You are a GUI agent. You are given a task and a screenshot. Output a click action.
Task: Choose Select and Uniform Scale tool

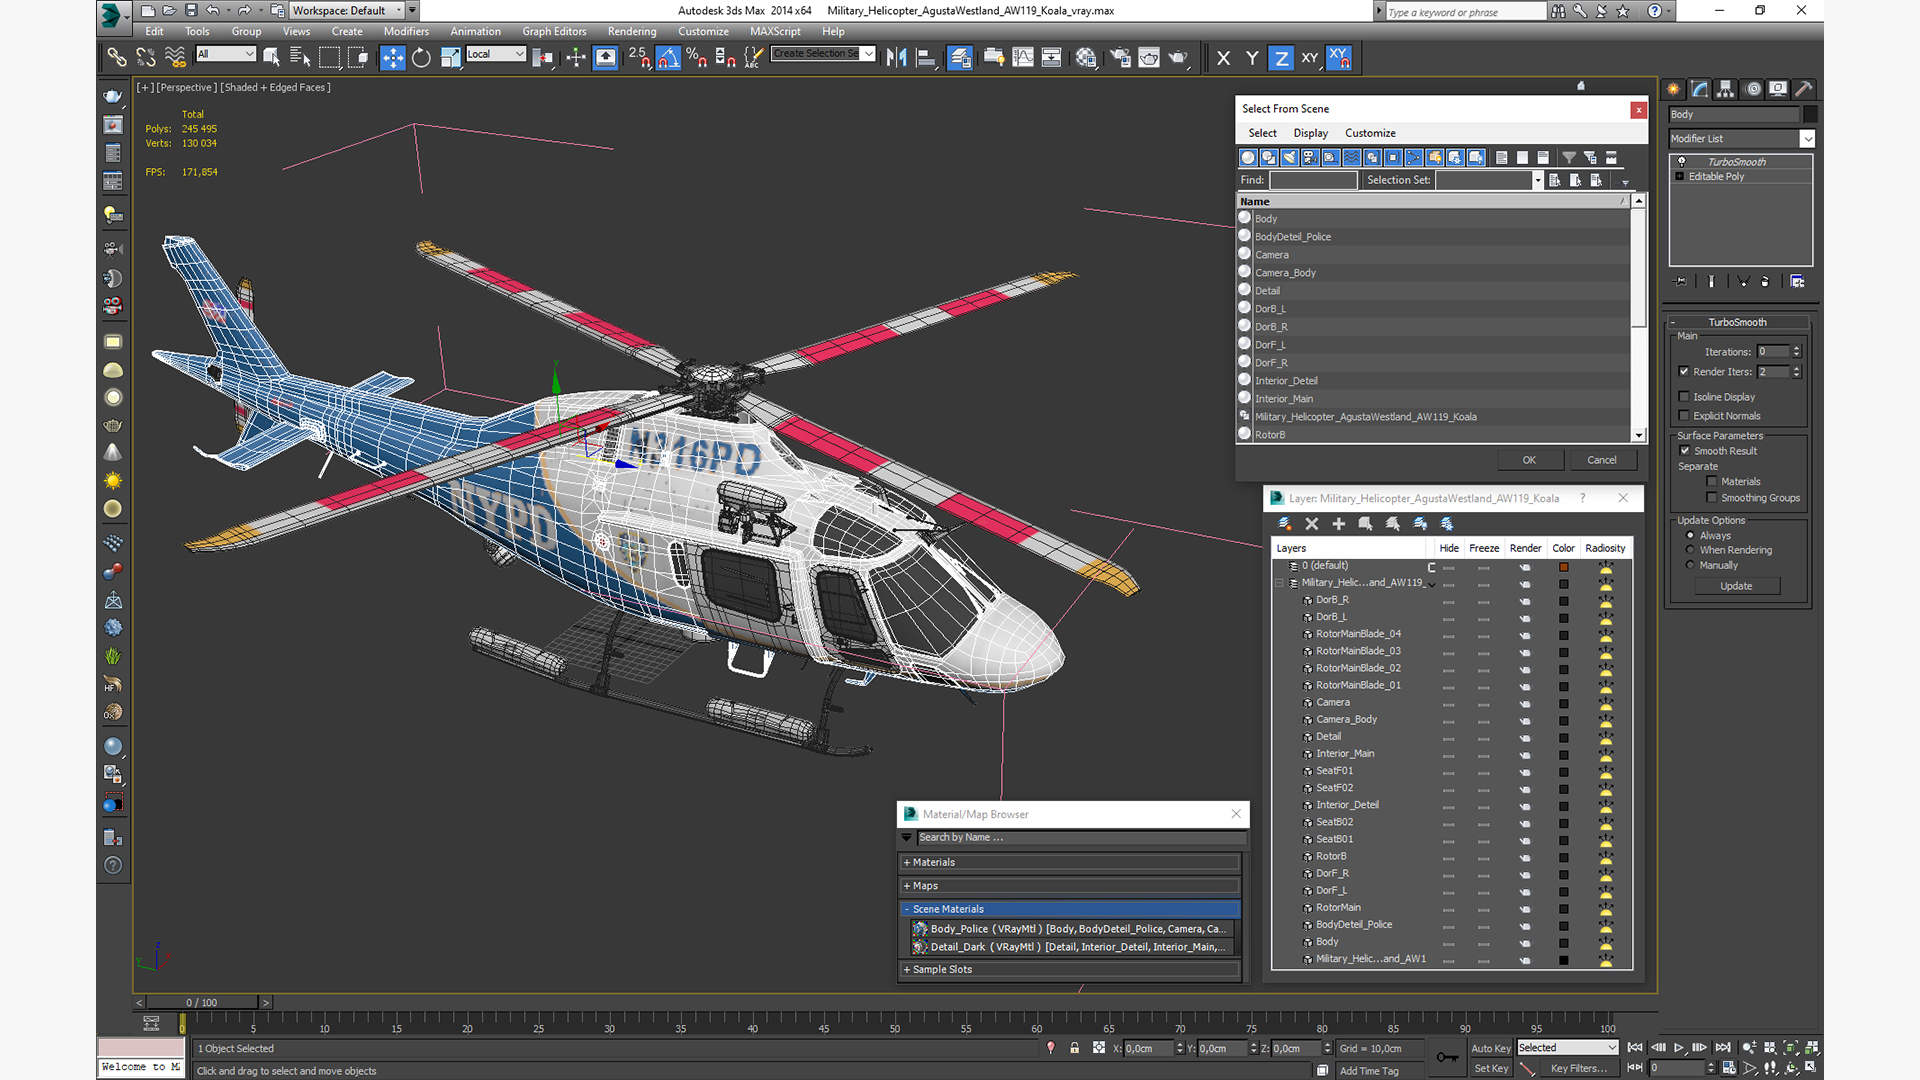pyautogui.click(x=451, y=58)
